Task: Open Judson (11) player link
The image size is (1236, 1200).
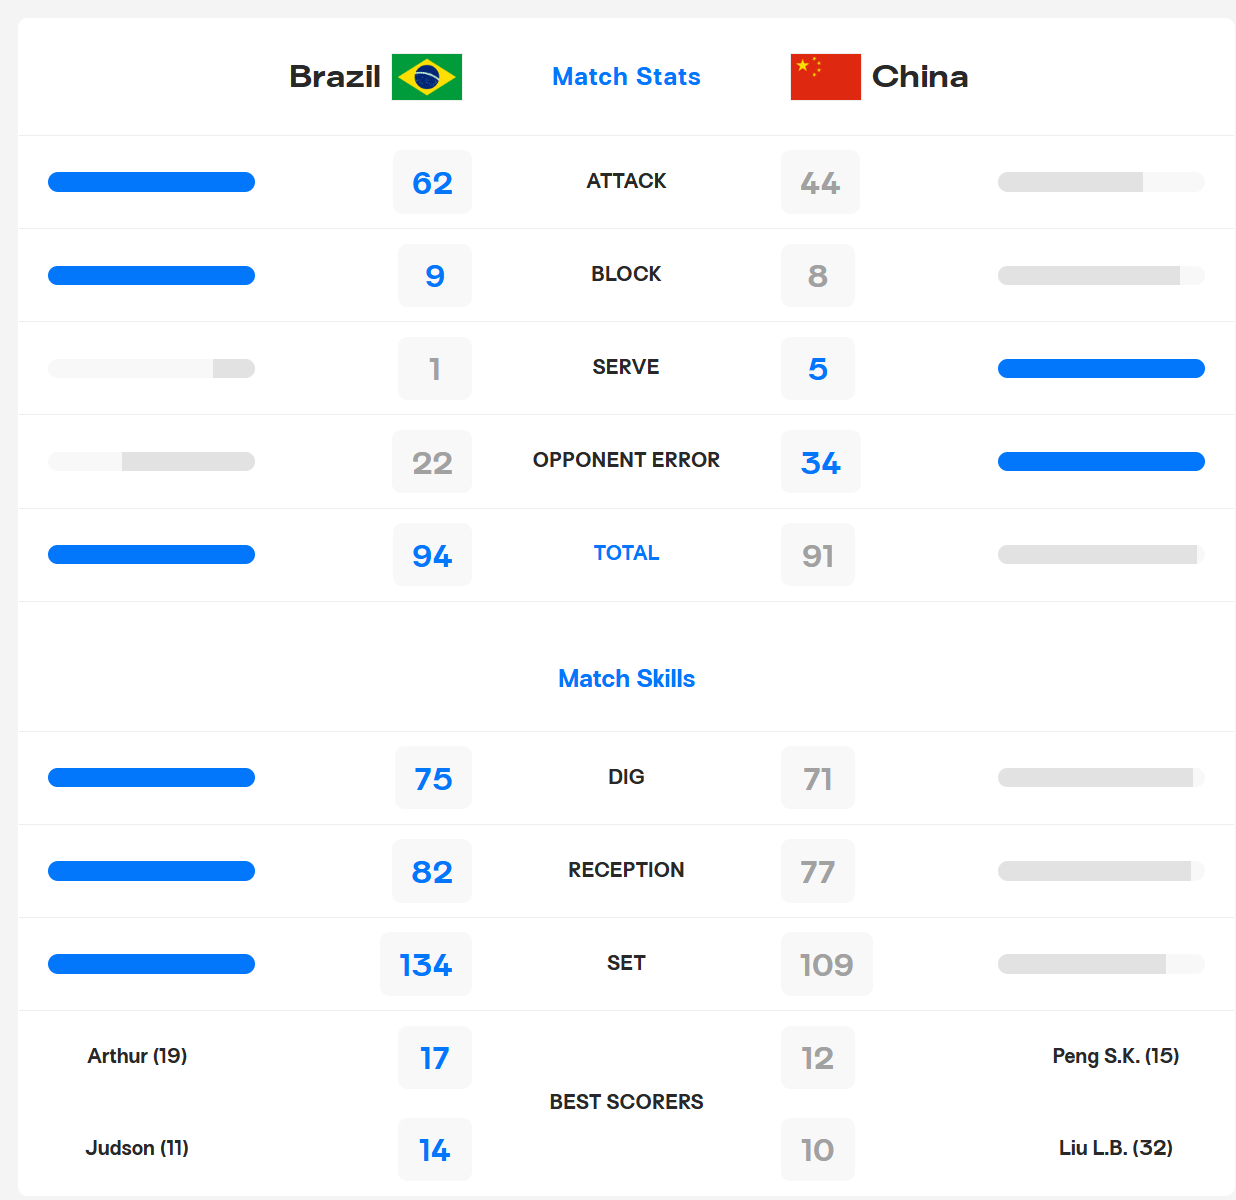Action: 137,1148
